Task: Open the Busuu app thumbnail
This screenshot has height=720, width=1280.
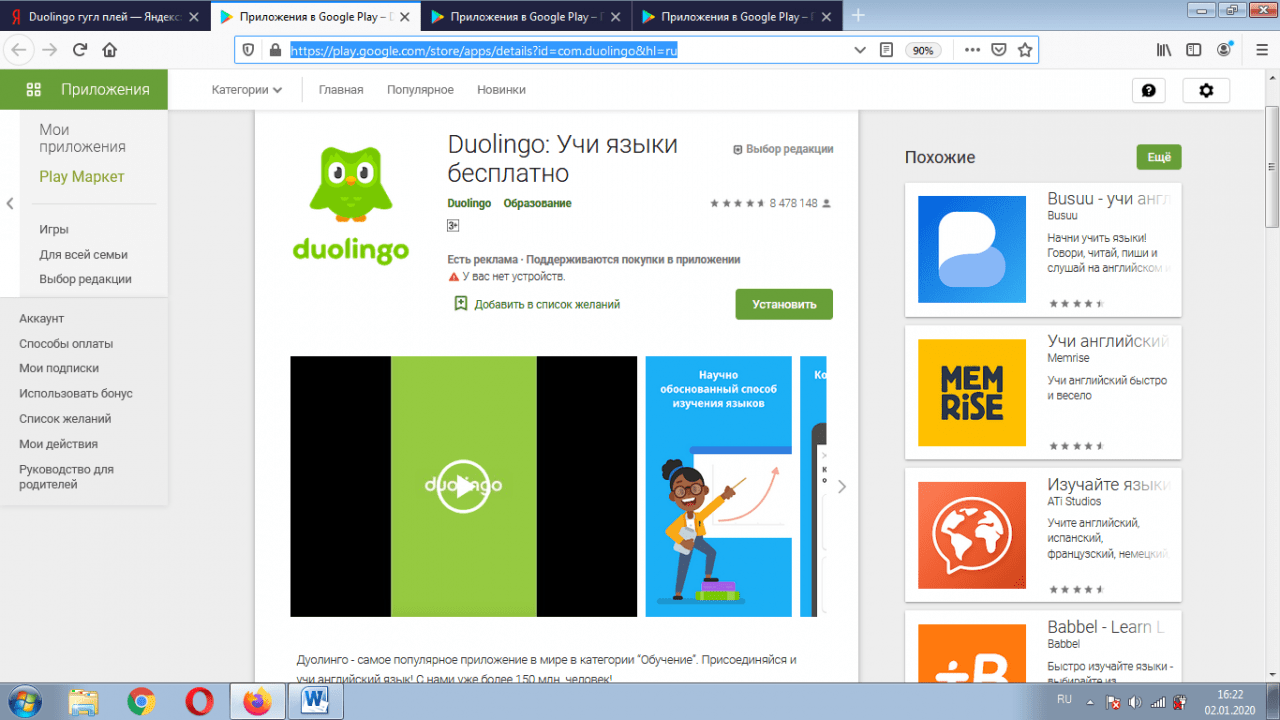Action: click(971, 249)
